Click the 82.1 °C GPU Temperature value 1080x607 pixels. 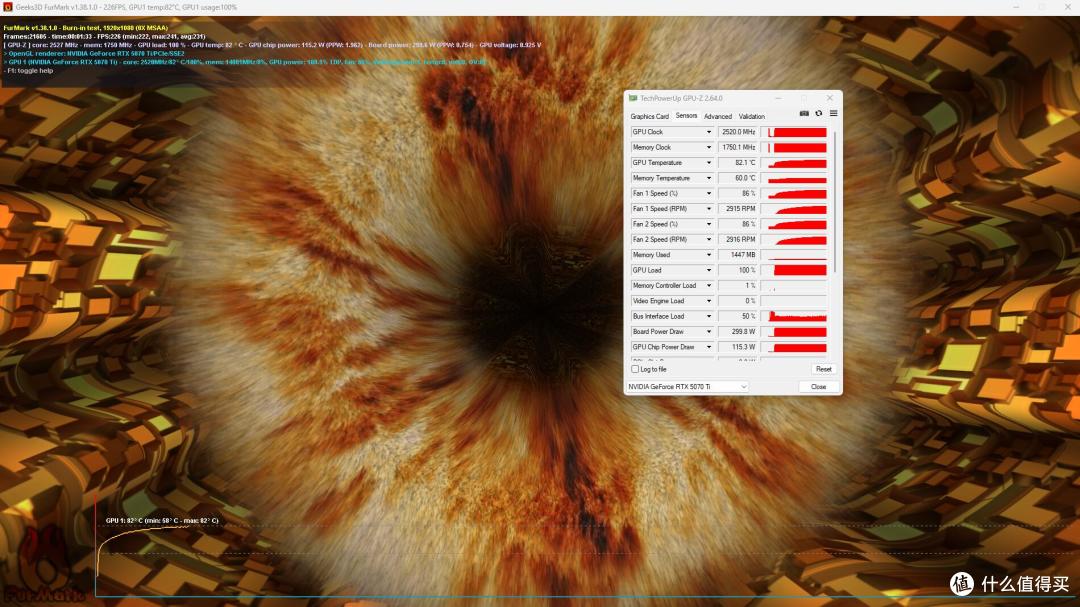coord(738,163)
